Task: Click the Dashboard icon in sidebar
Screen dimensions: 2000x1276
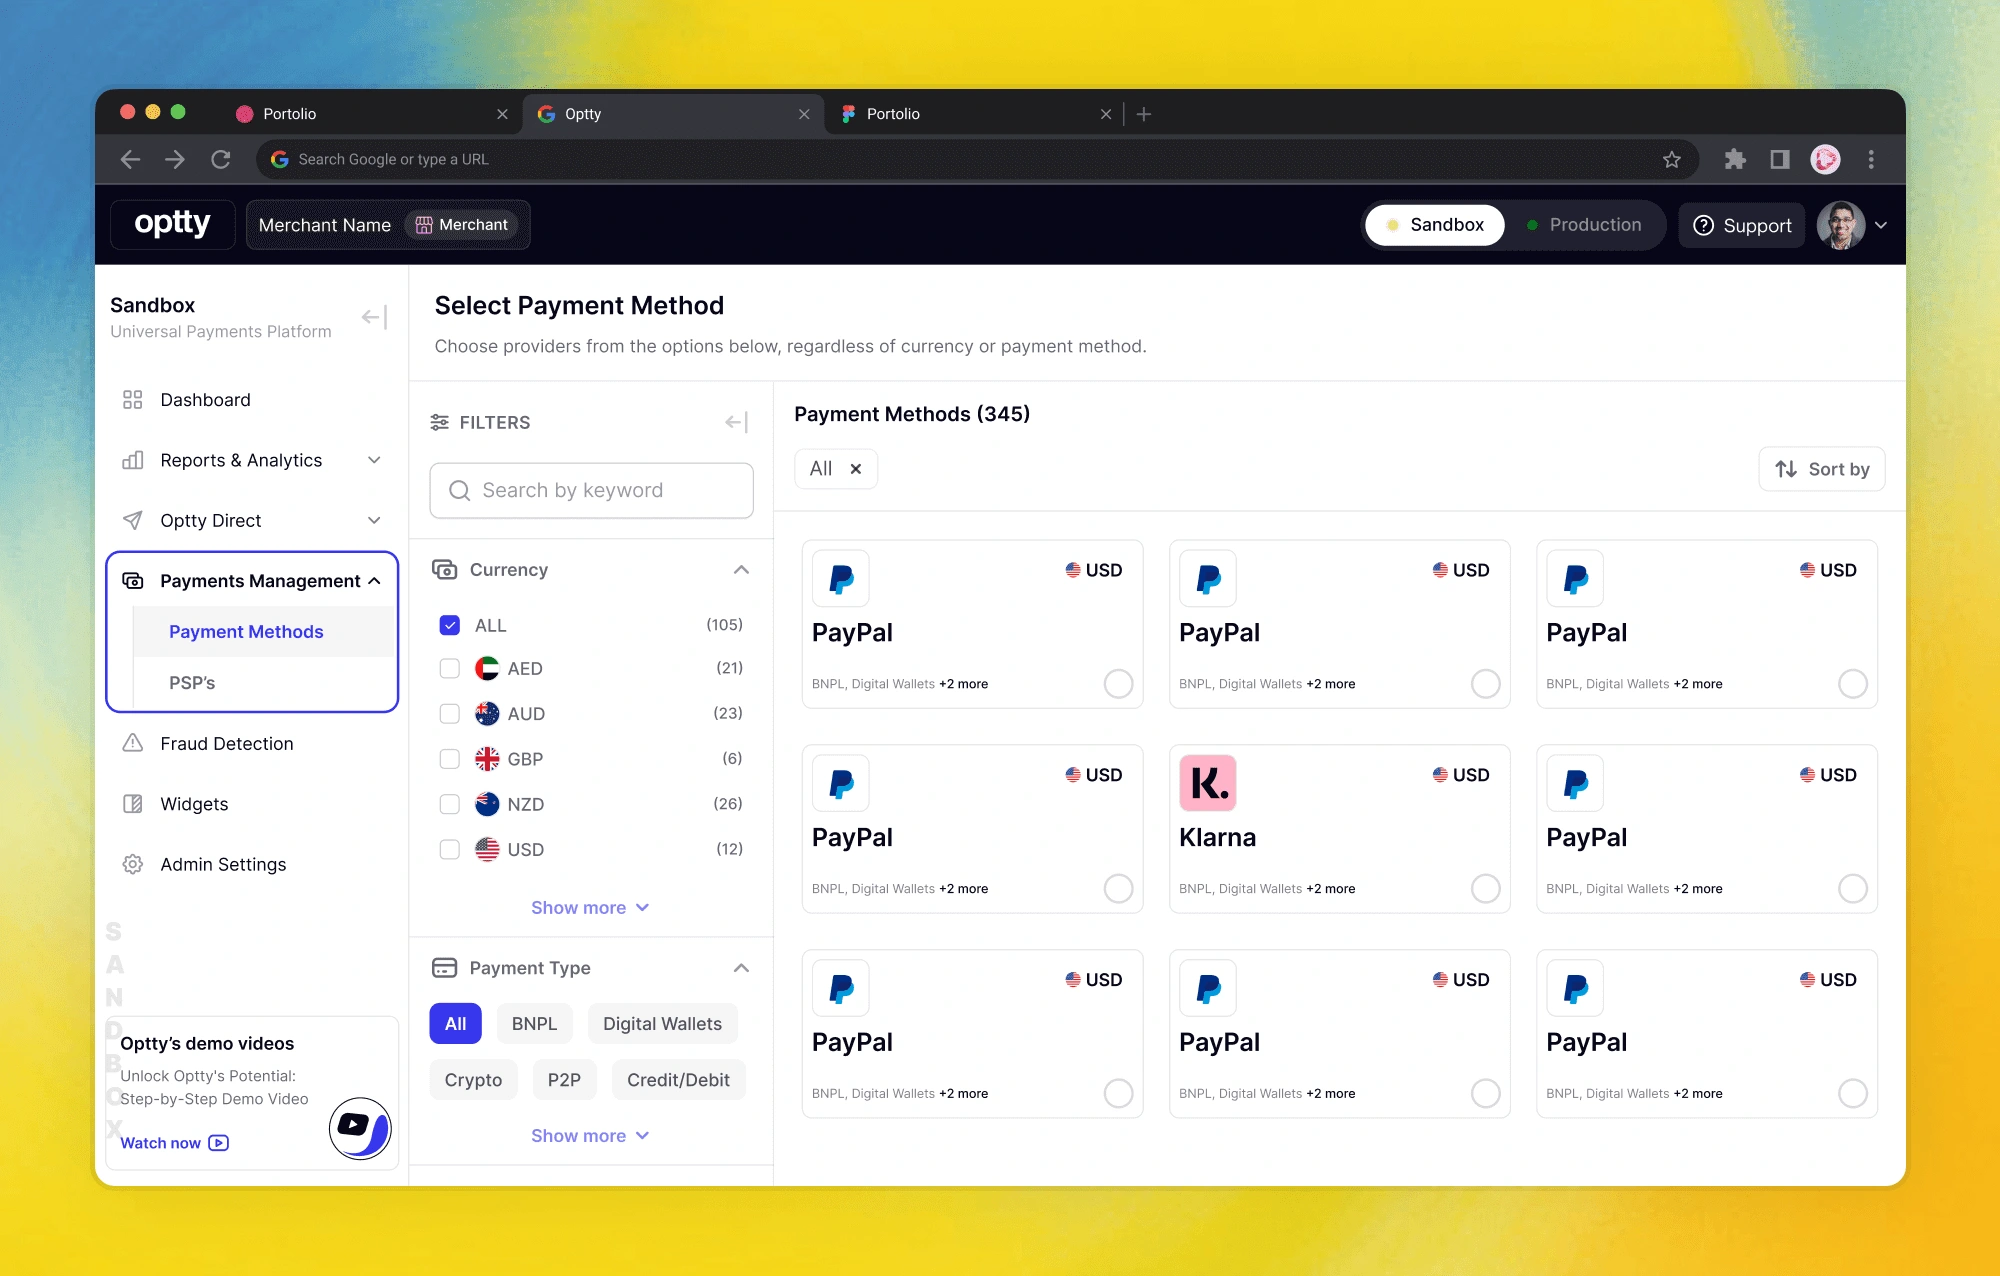Action: point(134,398)
